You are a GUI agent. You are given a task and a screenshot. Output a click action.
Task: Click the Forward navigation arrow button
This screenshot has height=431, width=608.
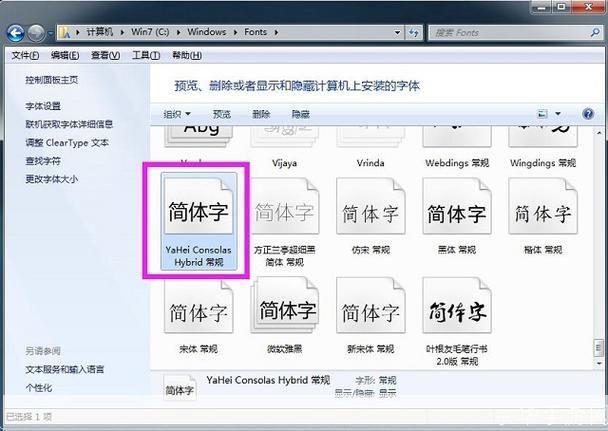(36, 33)
